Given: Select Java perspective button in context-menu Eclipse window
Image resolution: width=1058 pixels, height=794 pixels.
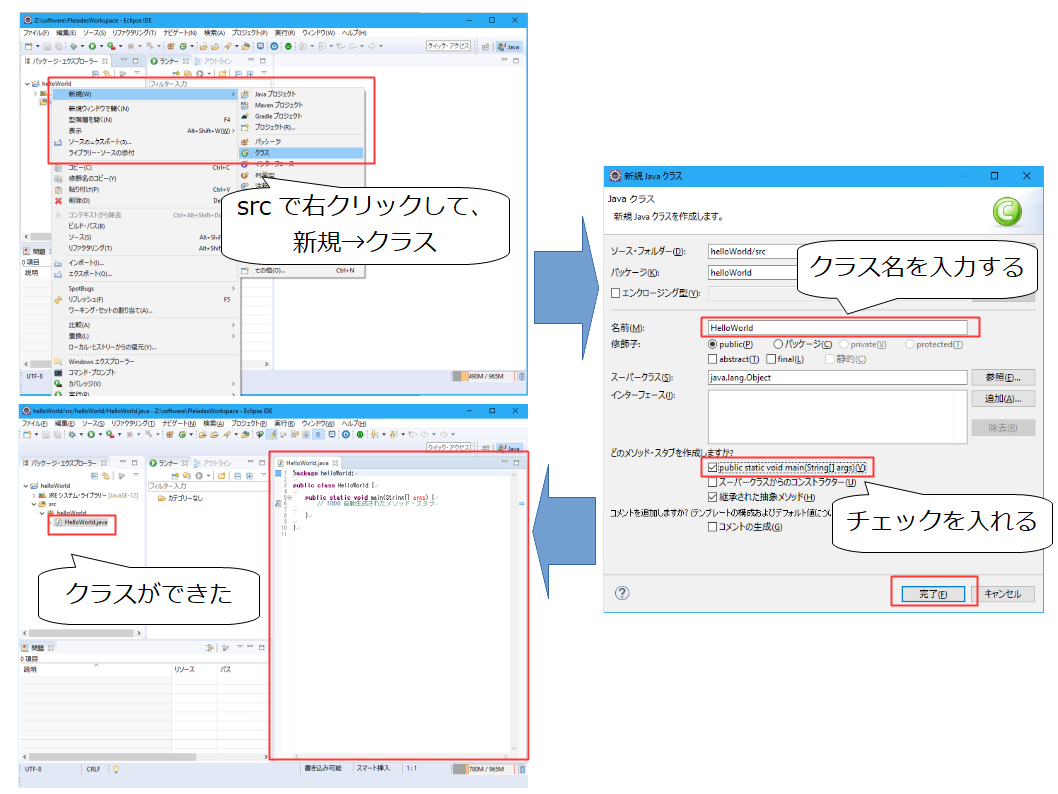Looking at the screenshot, I should (509, 47).
